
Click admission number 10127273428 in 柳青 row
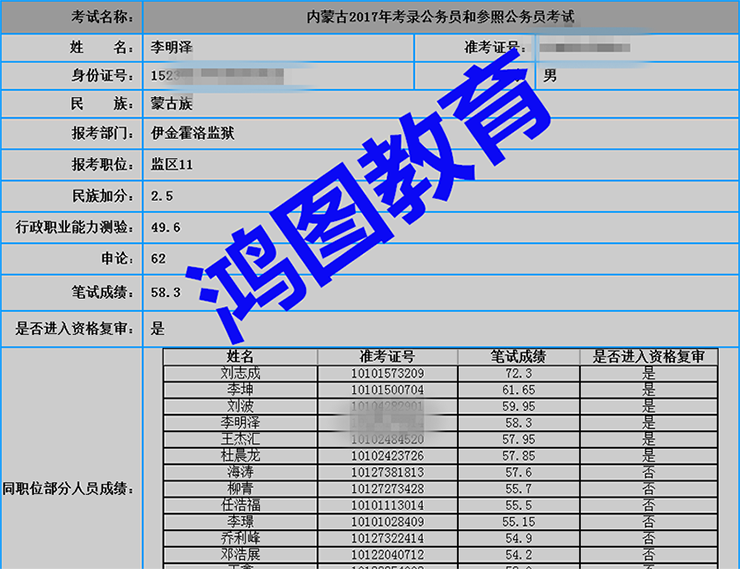pyautogui.click(x=387, y=488)
